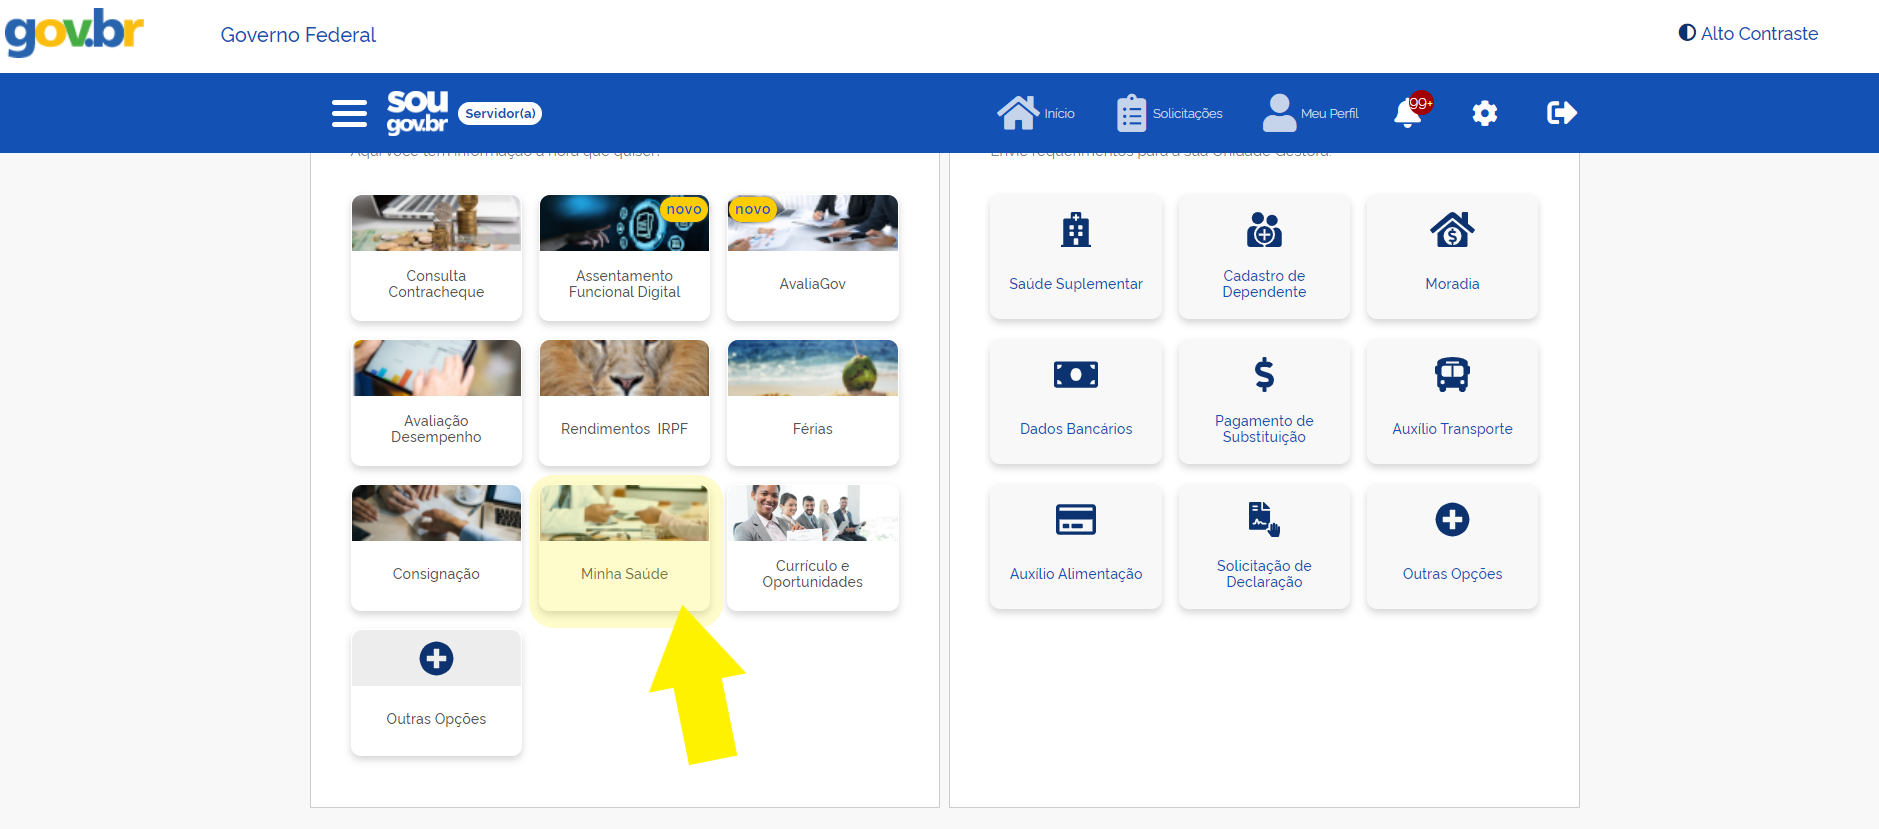Open Solicitações in navigation bar
1879x829 pixels.
tap(1170, 113)
